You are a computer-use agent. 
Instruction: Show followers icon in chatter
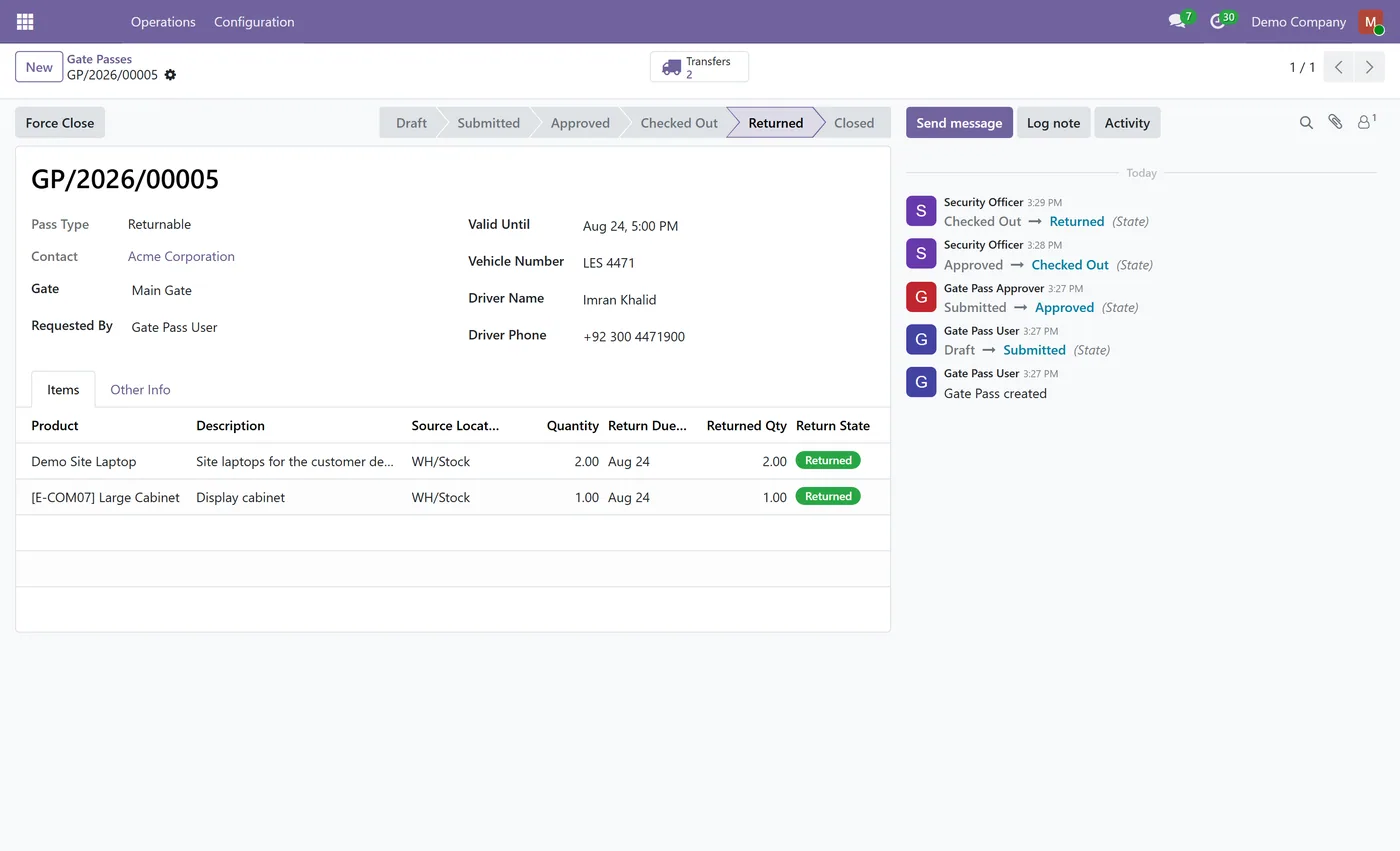1366,122
